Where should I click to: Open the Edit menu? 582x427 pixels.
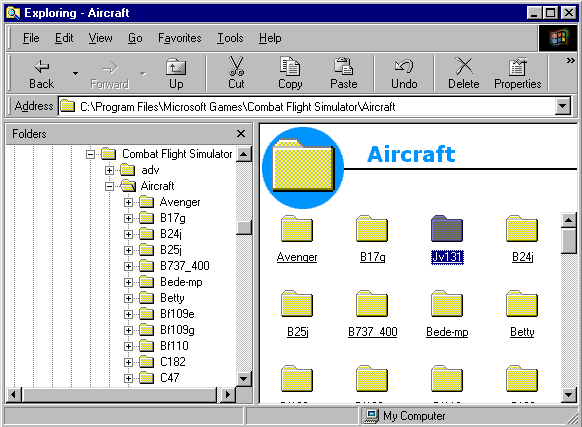64,38
